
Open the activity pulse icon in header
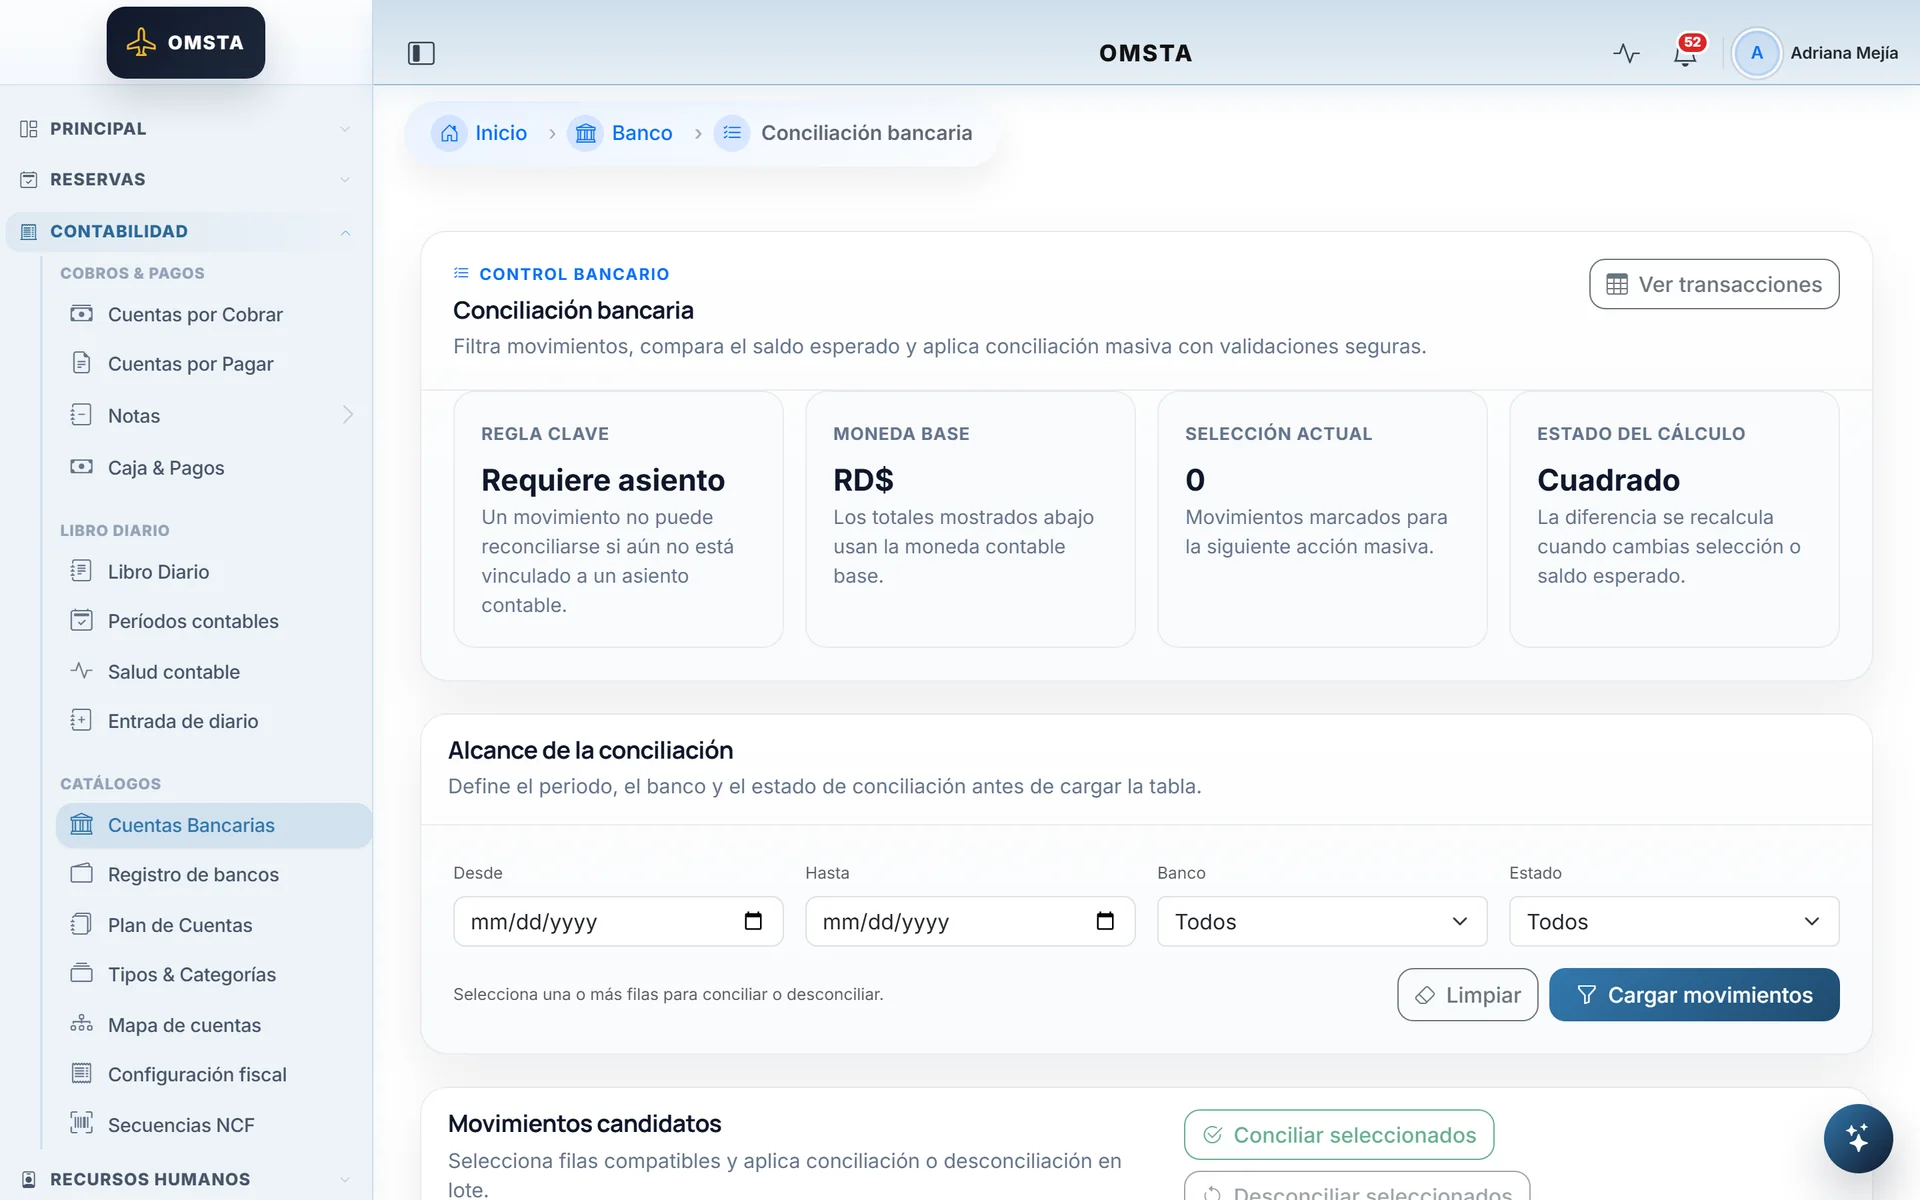(x=1626, y=53)
